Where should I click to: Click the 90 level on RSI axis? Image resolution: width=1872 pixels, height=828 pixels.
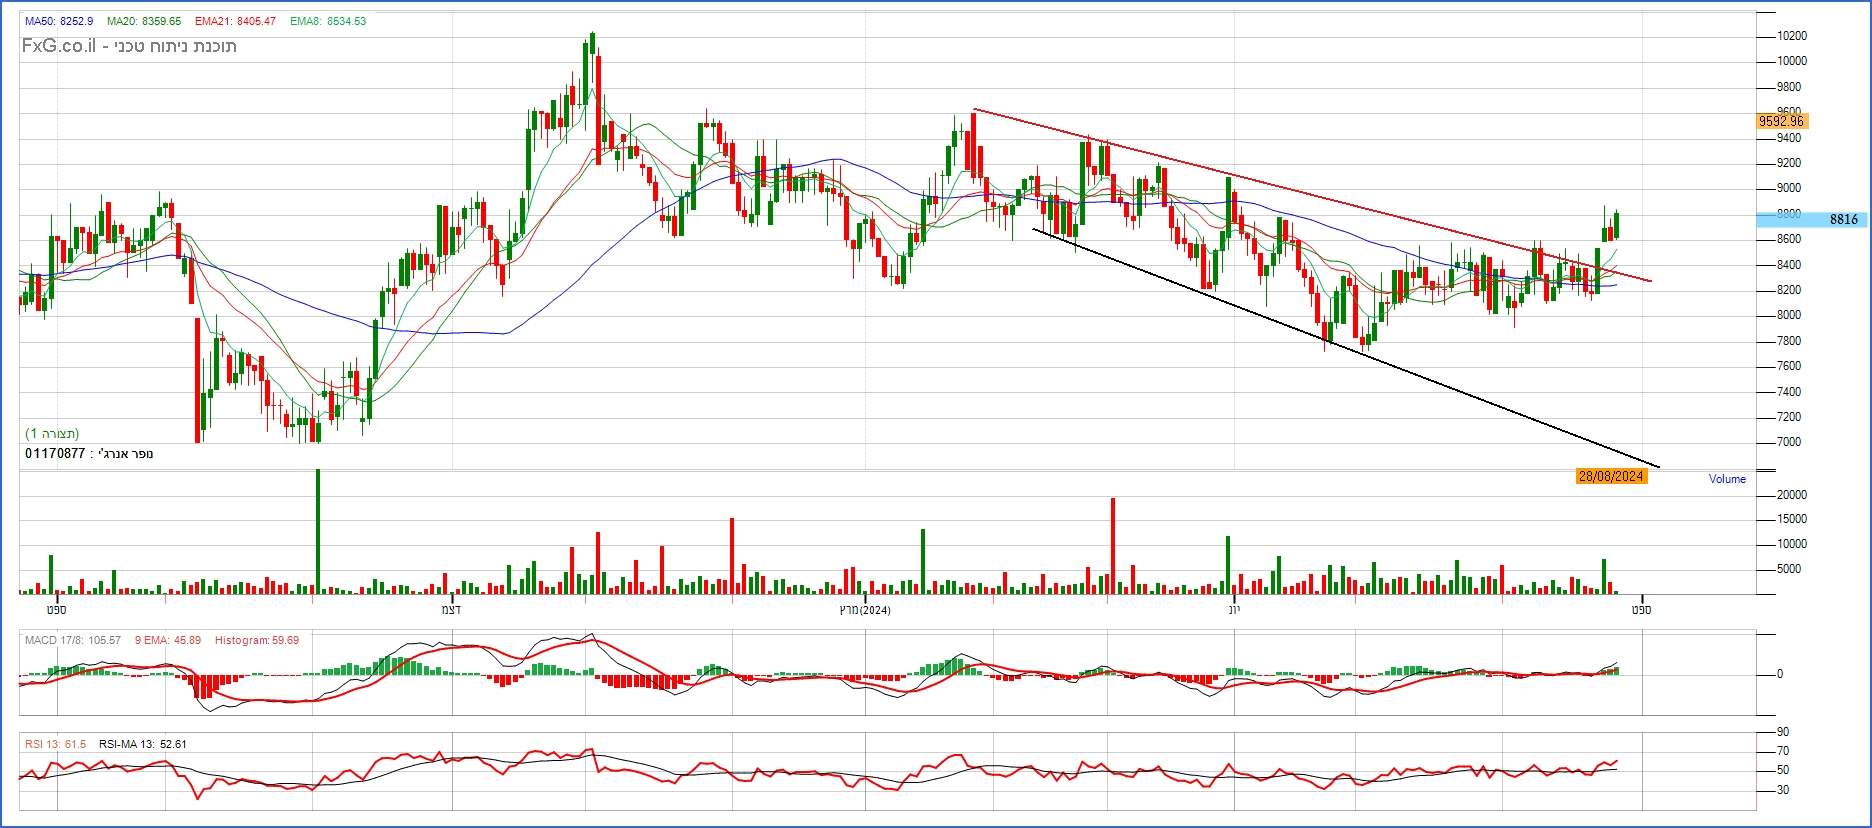pyautogui.click(x=1783, y=732)
